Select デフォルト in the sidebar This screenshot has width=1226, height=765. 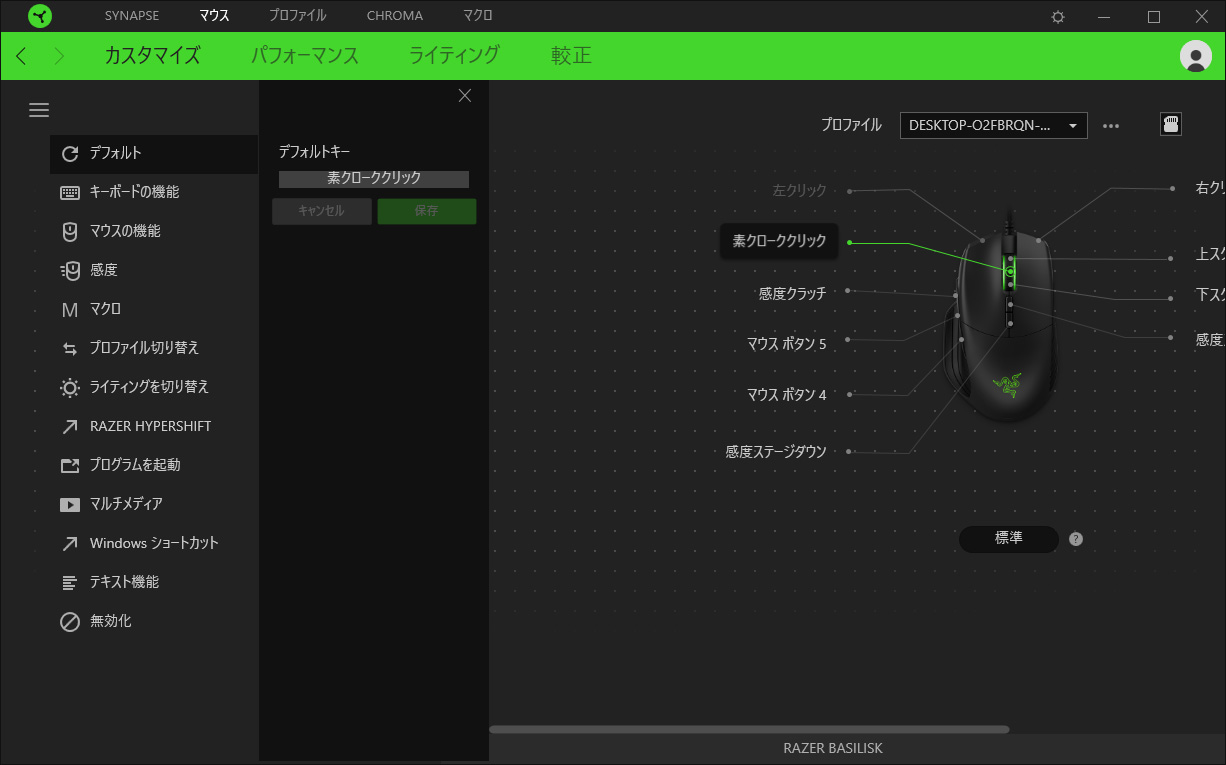(x=154, y=154)
